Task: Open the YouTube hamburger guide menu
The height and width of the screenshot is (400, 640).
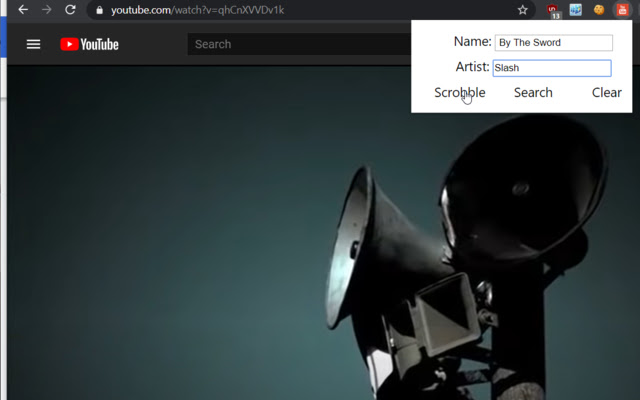Action: [x=33, y=44]
